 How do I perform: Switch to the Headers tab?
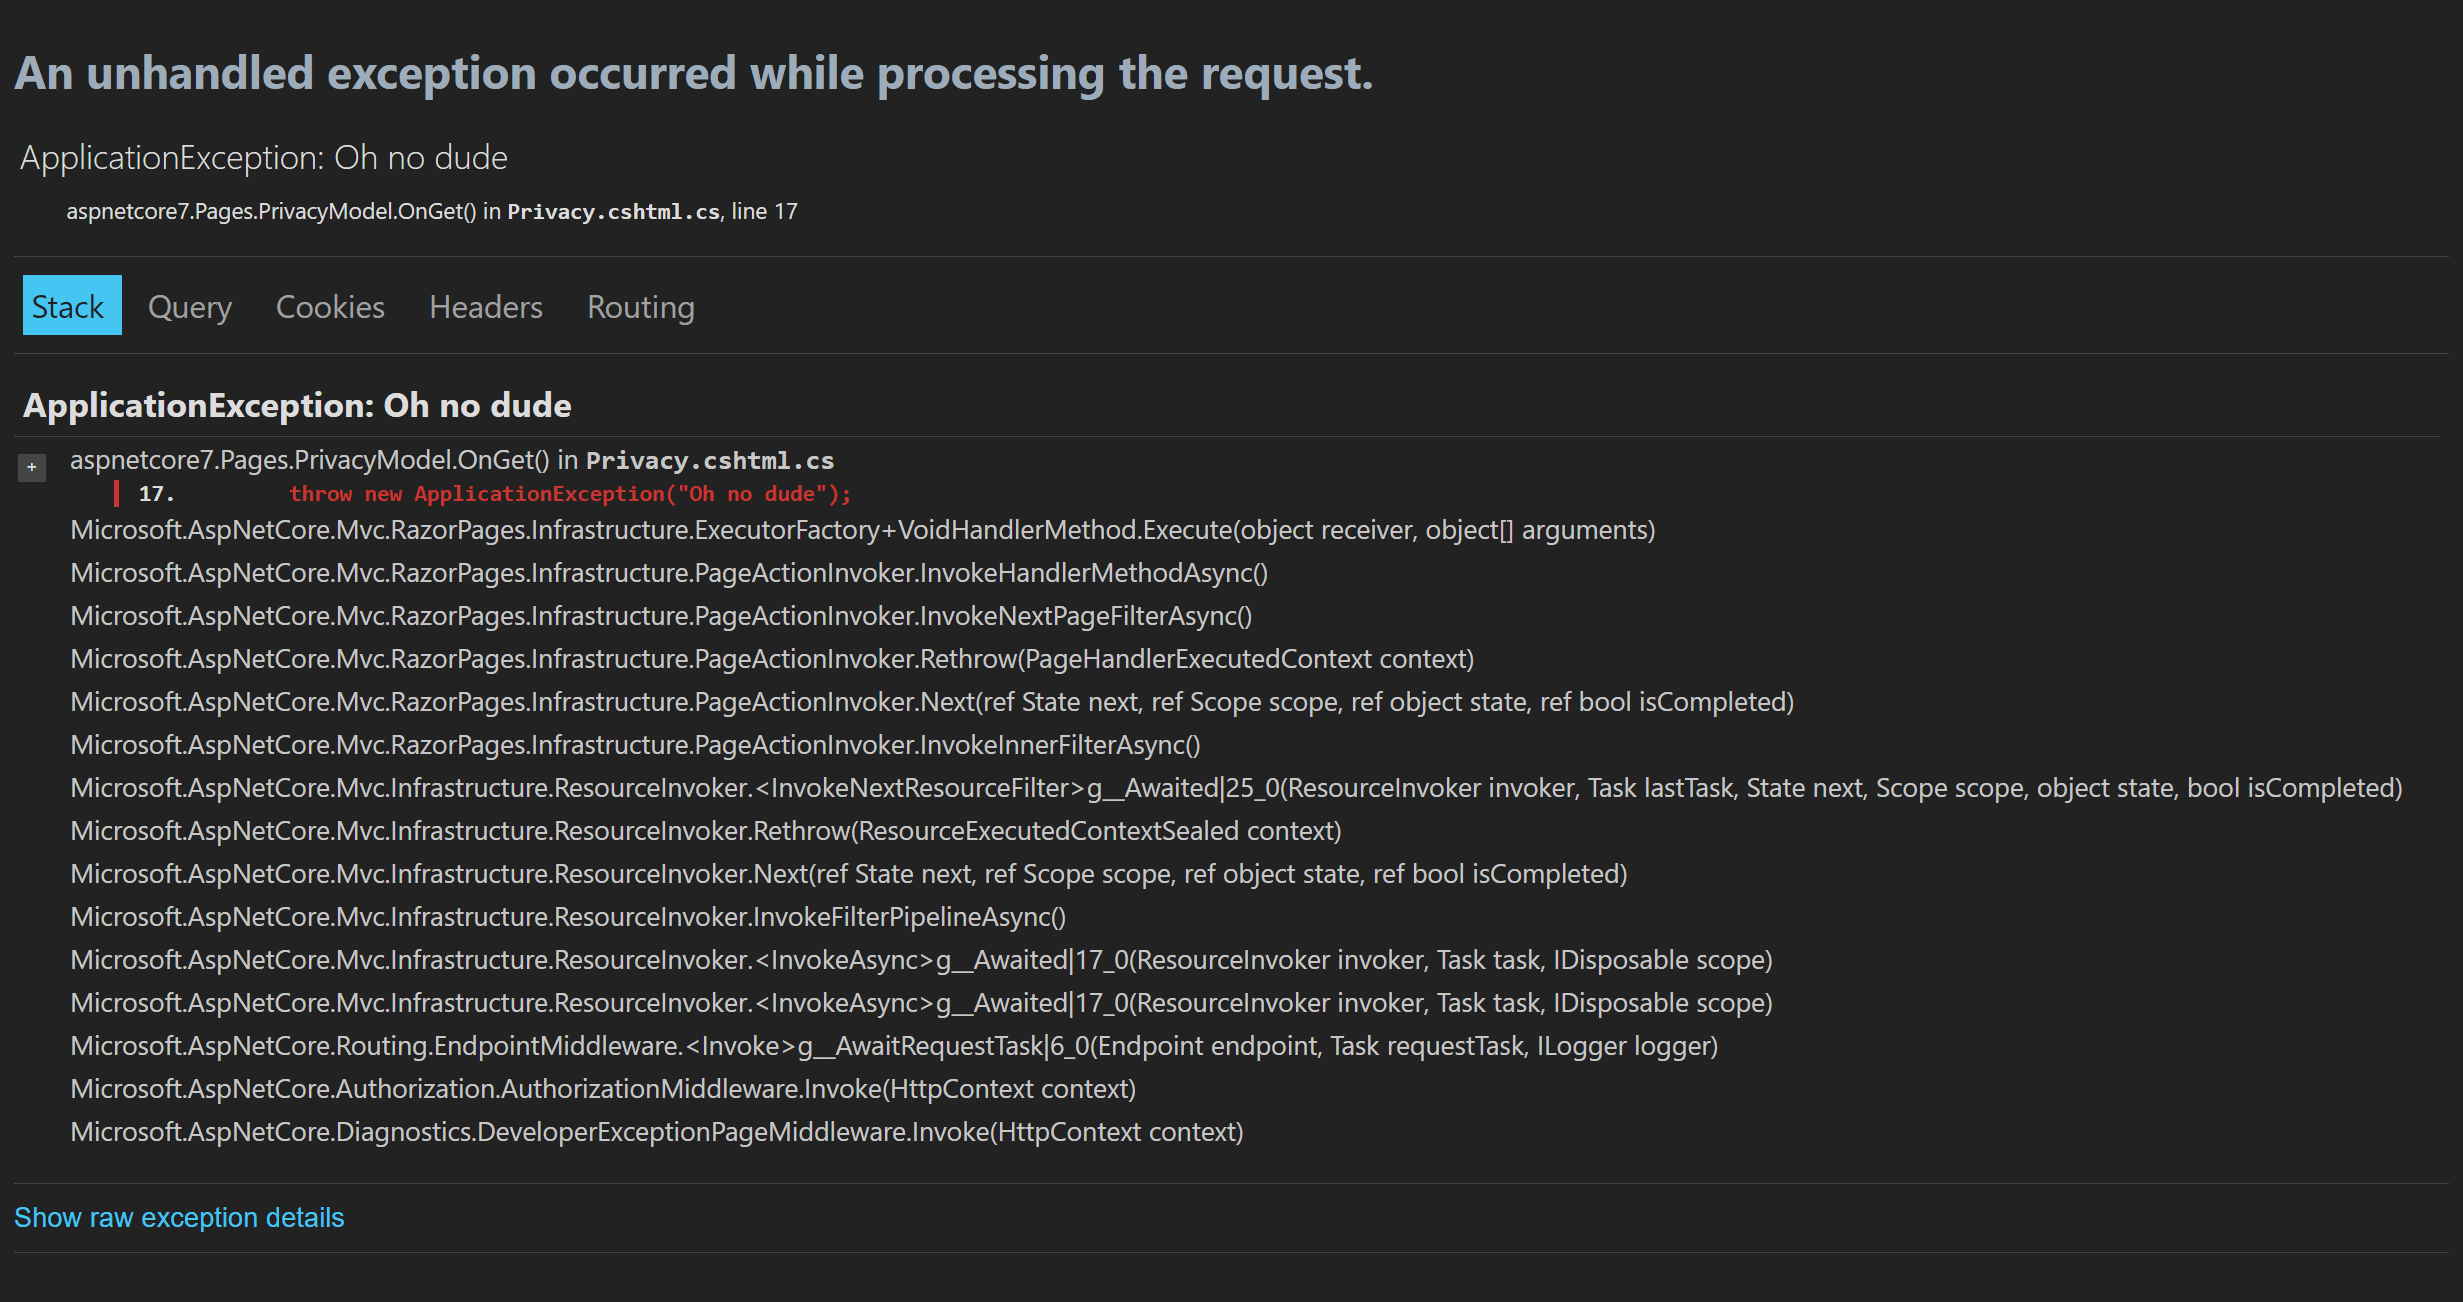pos(484,305)
